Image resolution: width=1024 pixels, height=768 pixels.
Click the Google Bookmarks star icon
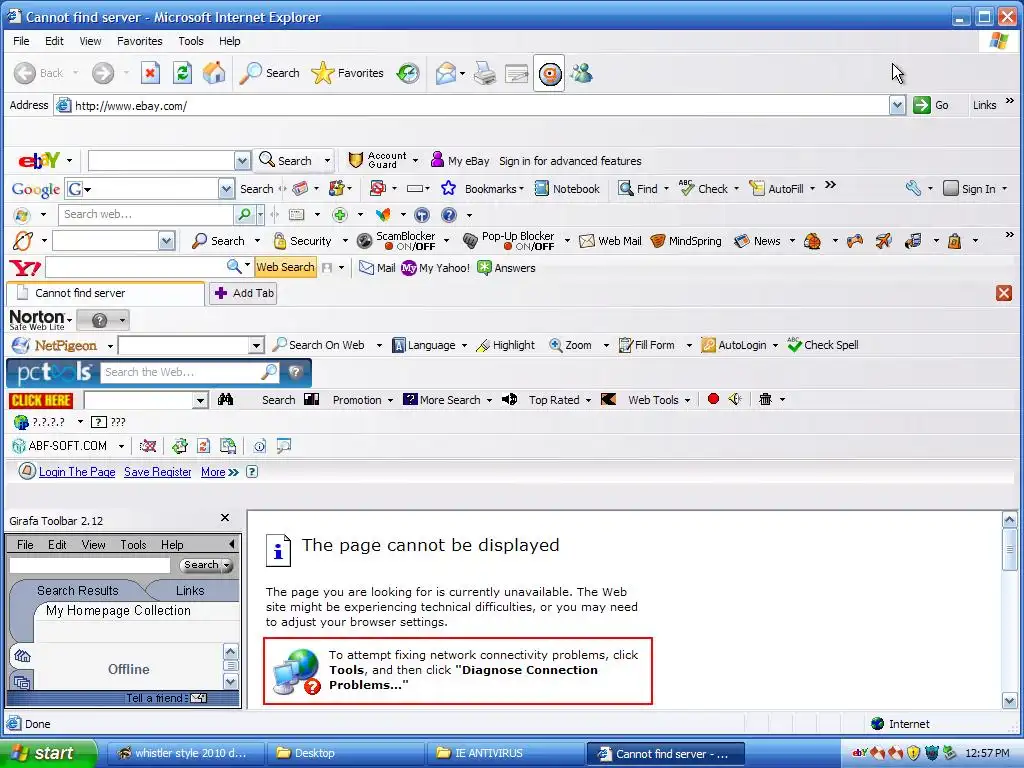pyautogui.click(x=448, y=189)
